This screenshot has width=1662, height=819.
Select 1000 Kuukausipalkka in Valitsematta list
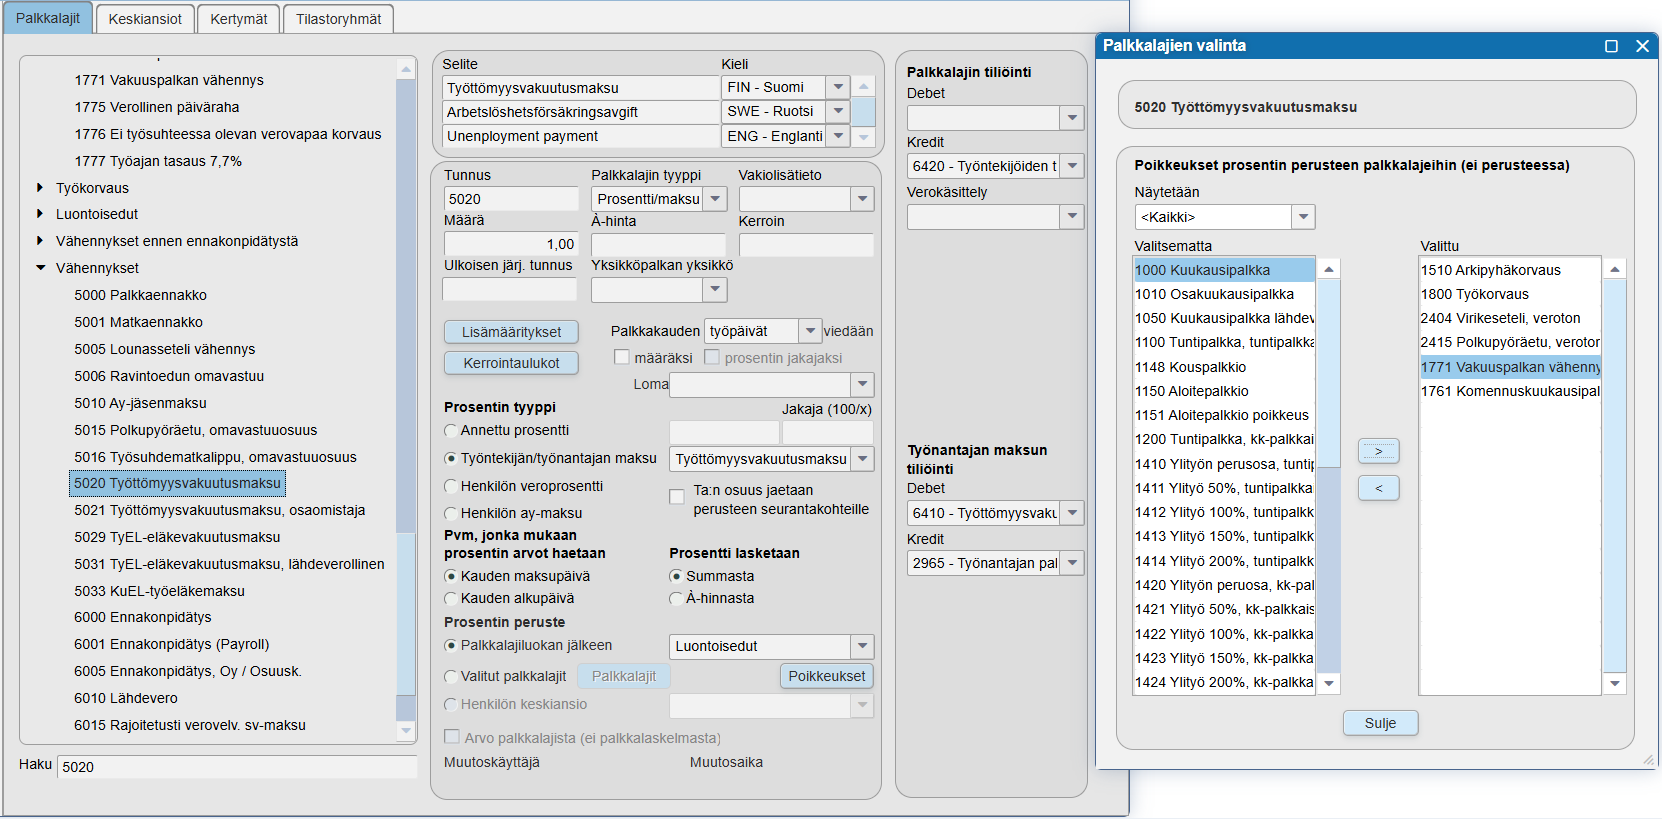click(1224, 270)
